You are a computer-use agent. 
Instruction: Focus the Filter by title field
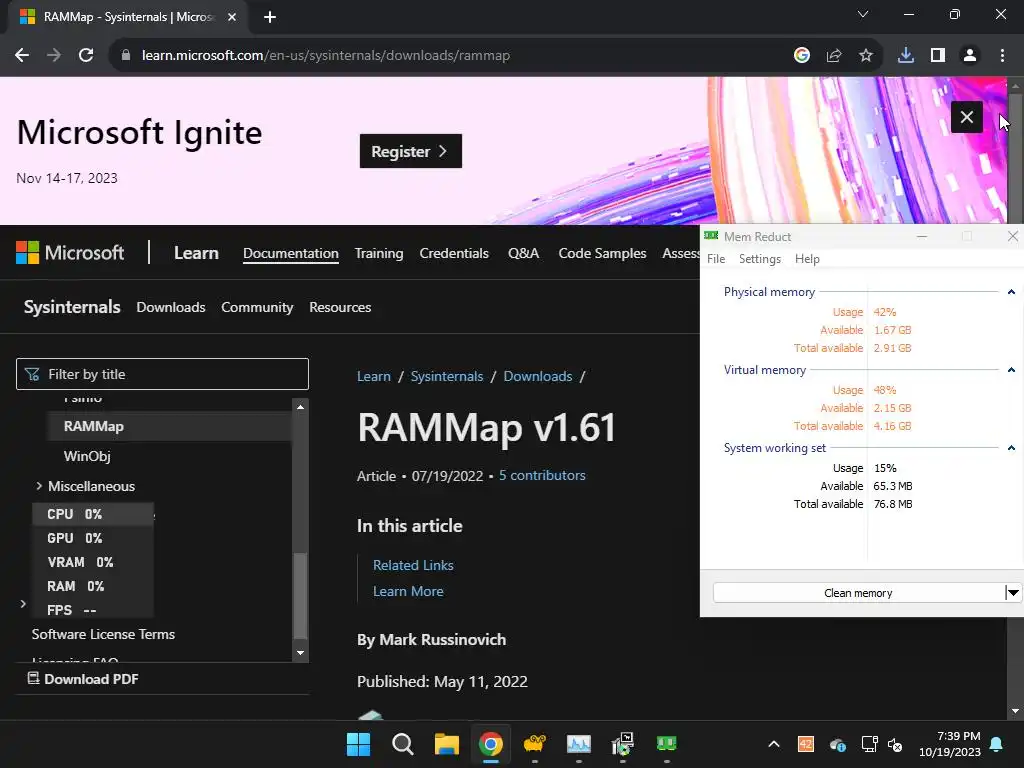(162, 374)
